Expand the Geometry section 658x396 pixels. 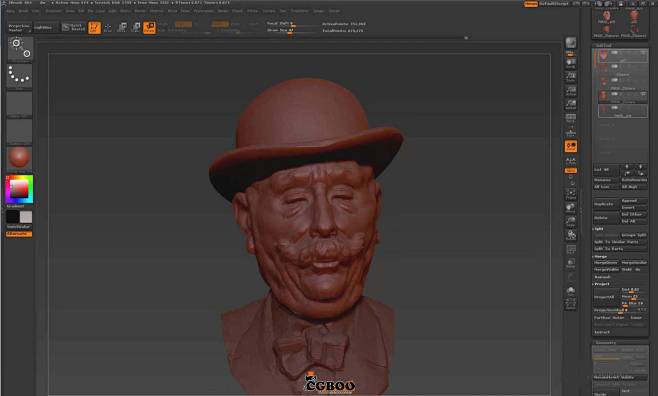[606, 343]
